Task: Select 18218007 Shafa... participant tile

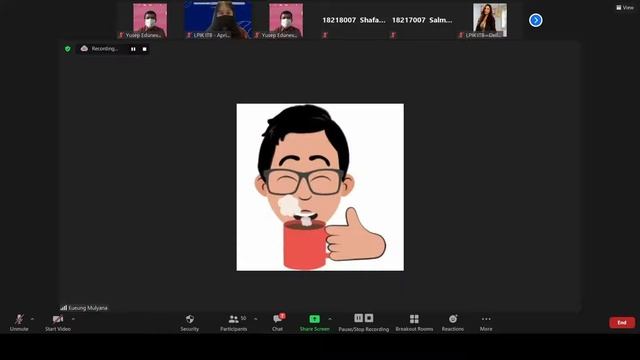Action: (353, 20)
